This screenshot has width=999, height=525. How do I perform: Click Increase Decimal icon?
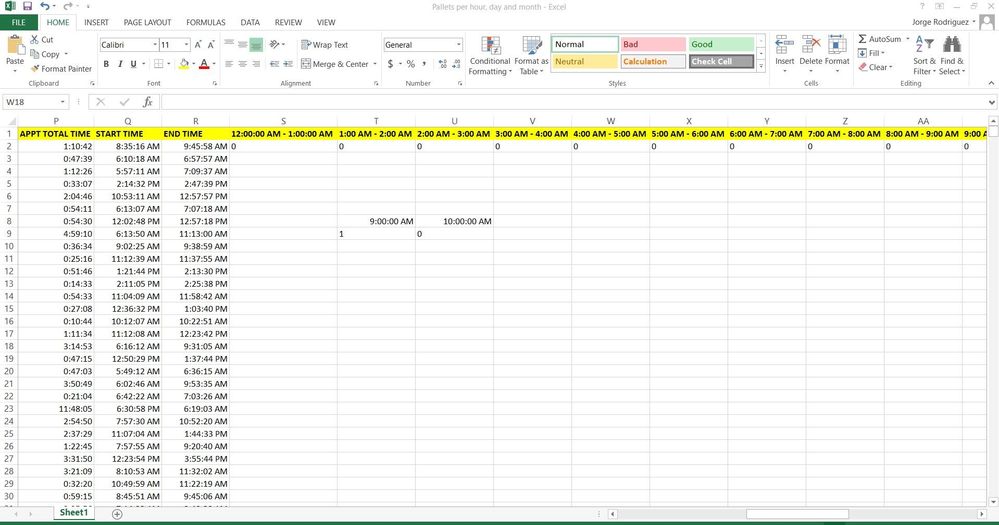[x=443, y=64]
